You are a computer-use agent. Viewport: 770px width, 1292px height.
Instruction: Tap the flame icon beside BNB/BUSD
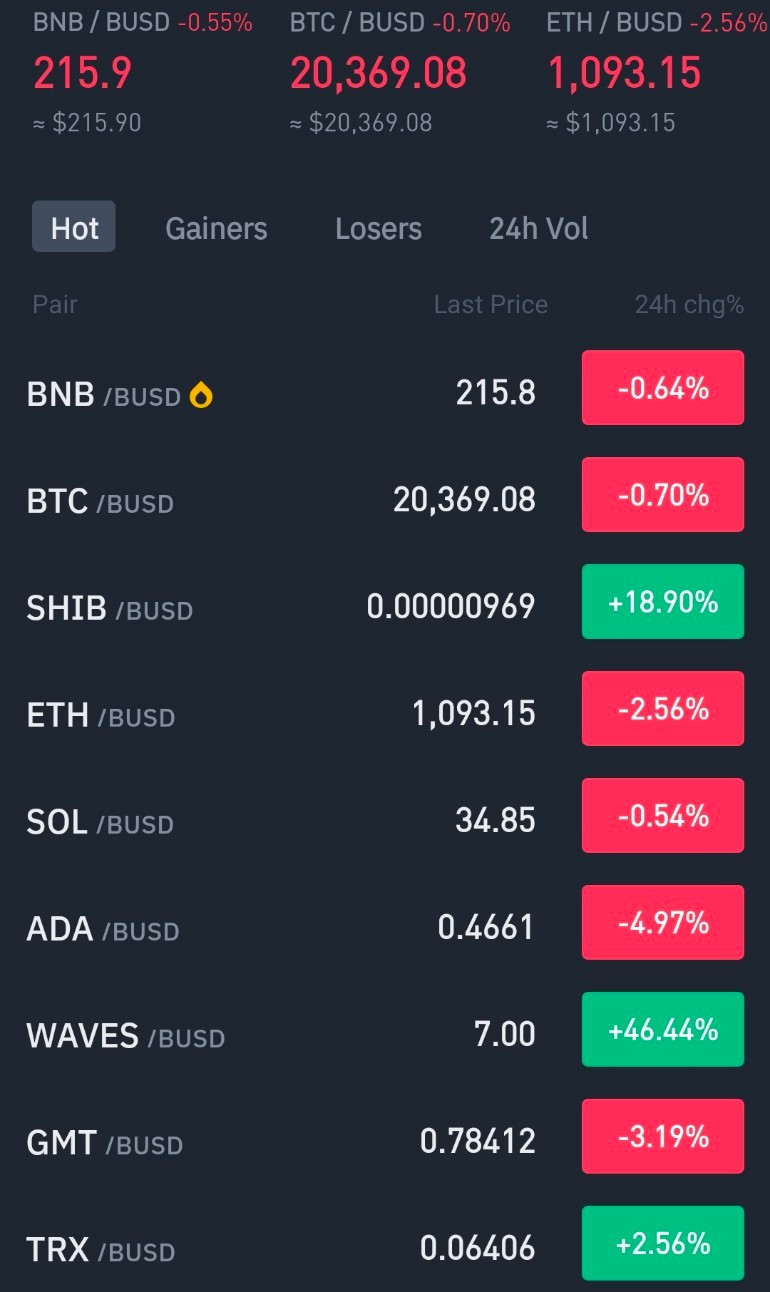201,396
